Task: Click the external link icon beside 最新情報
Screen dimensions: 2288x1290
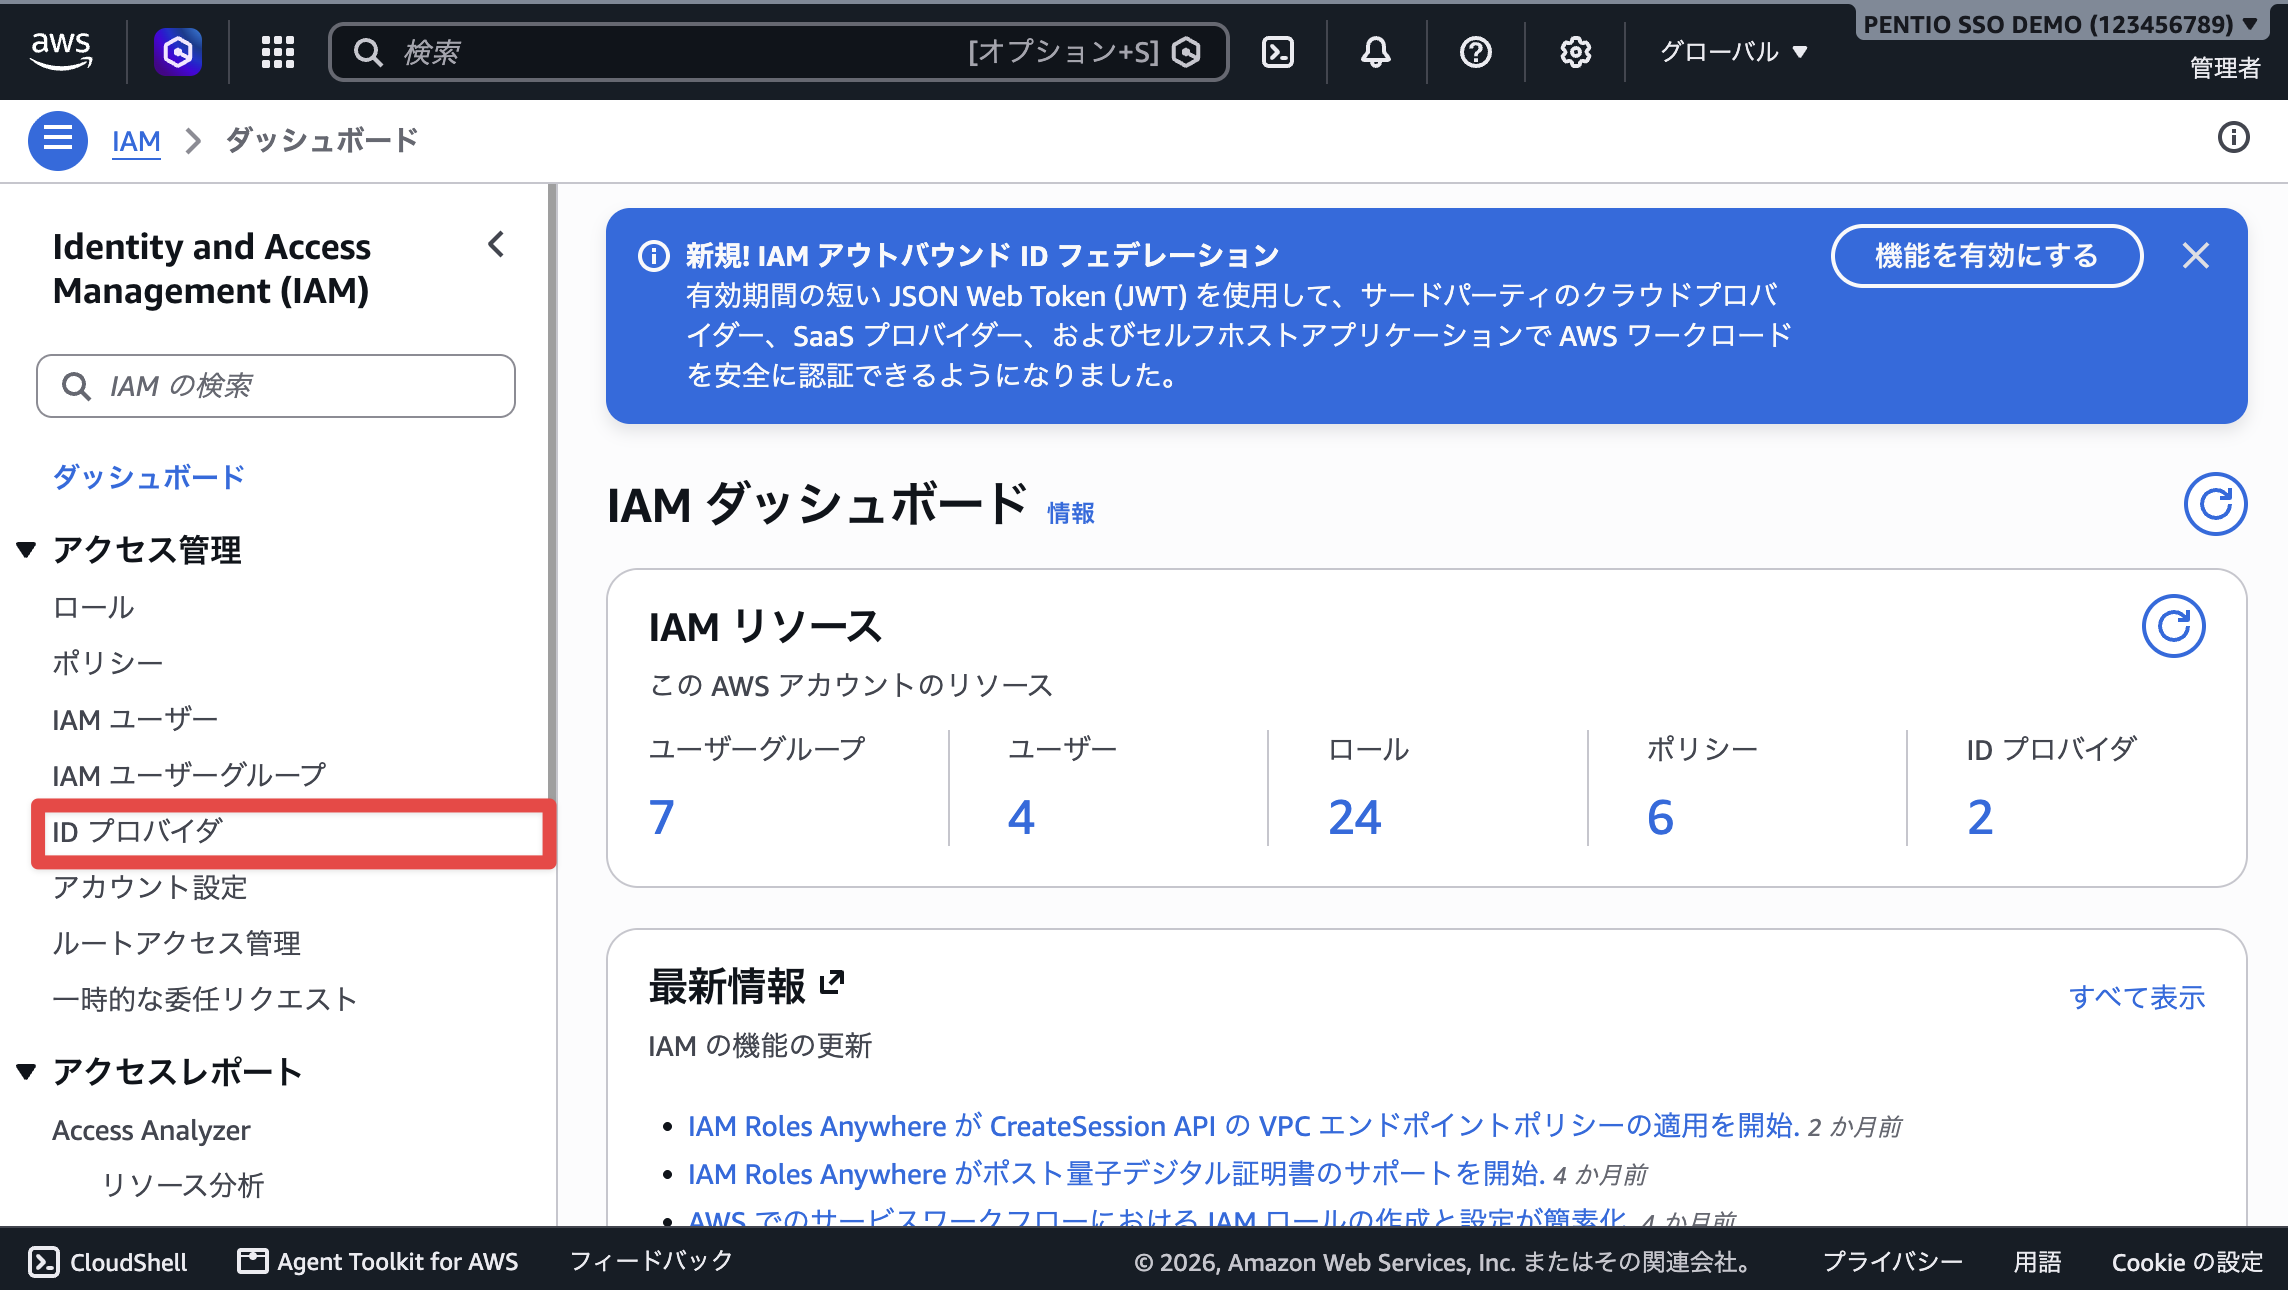Action: pyautogui.click(x=832, y=983)
